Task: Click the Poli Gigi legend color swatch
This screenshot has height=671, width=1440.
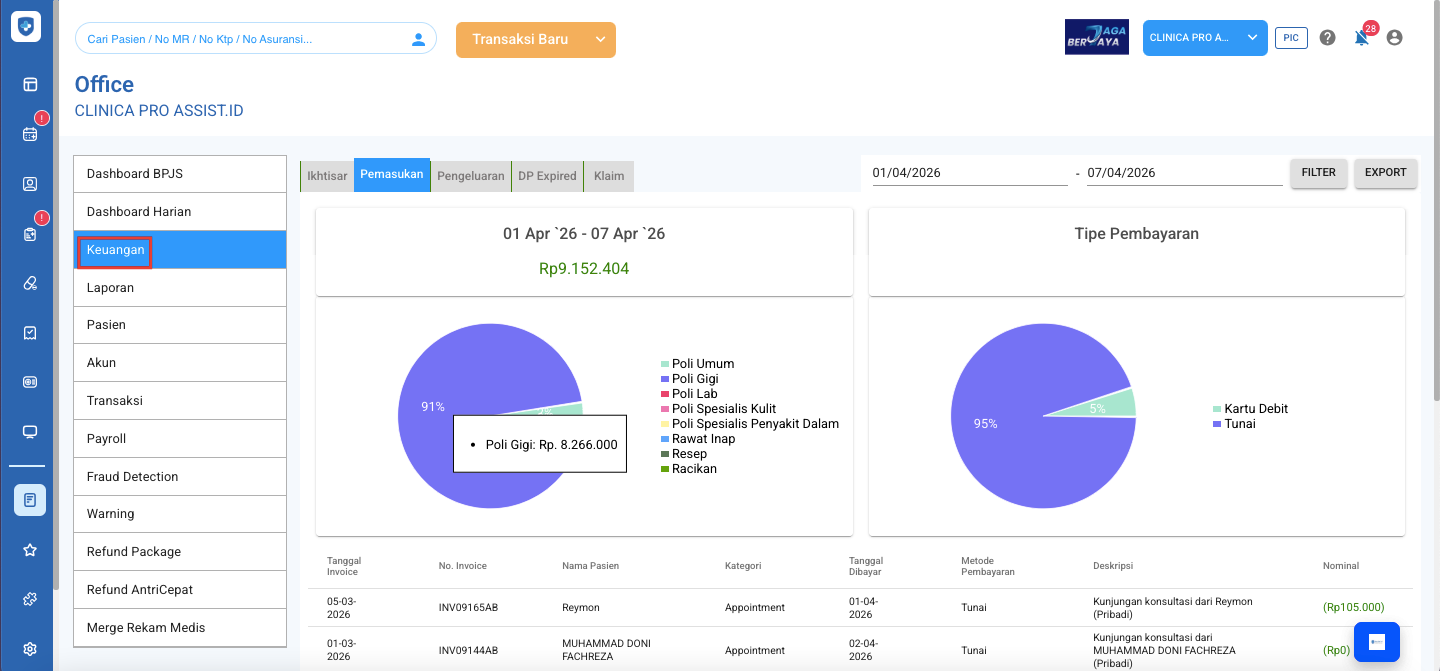Action: click(x=665, y=379)
